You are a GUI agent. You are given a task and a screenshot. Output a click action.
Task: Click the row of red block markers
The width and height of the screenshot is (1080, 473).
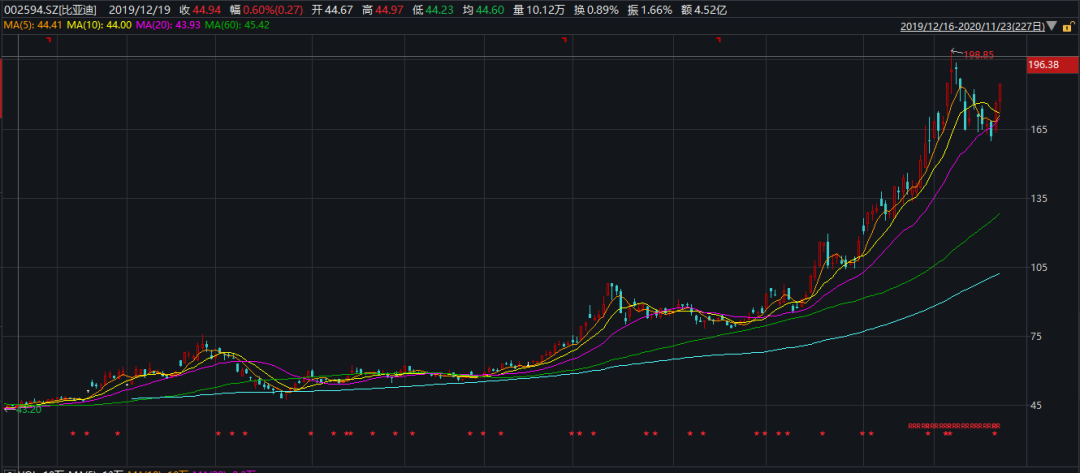[953, 425]
